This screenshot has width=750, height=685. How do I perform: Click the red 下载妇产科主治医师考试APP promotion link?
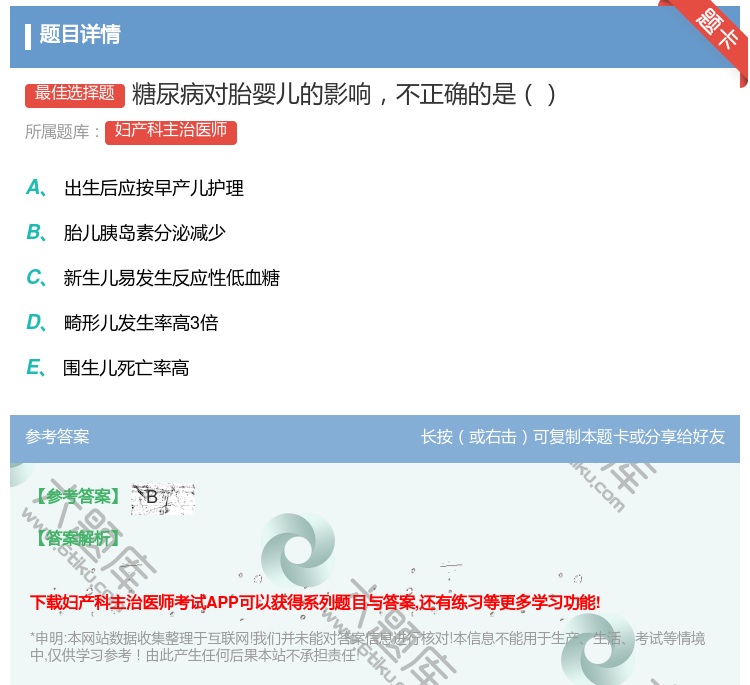click(315, 602)
